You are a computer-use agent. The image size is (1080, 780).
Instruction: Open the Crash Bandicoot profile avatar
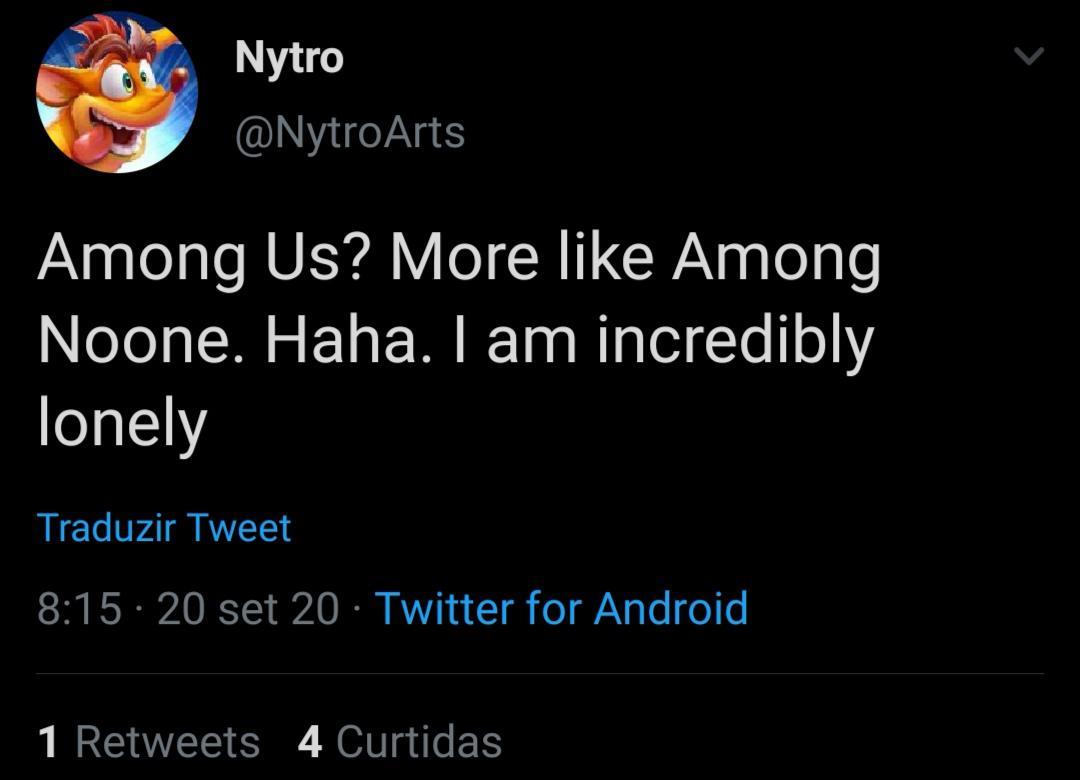[117, 93]
